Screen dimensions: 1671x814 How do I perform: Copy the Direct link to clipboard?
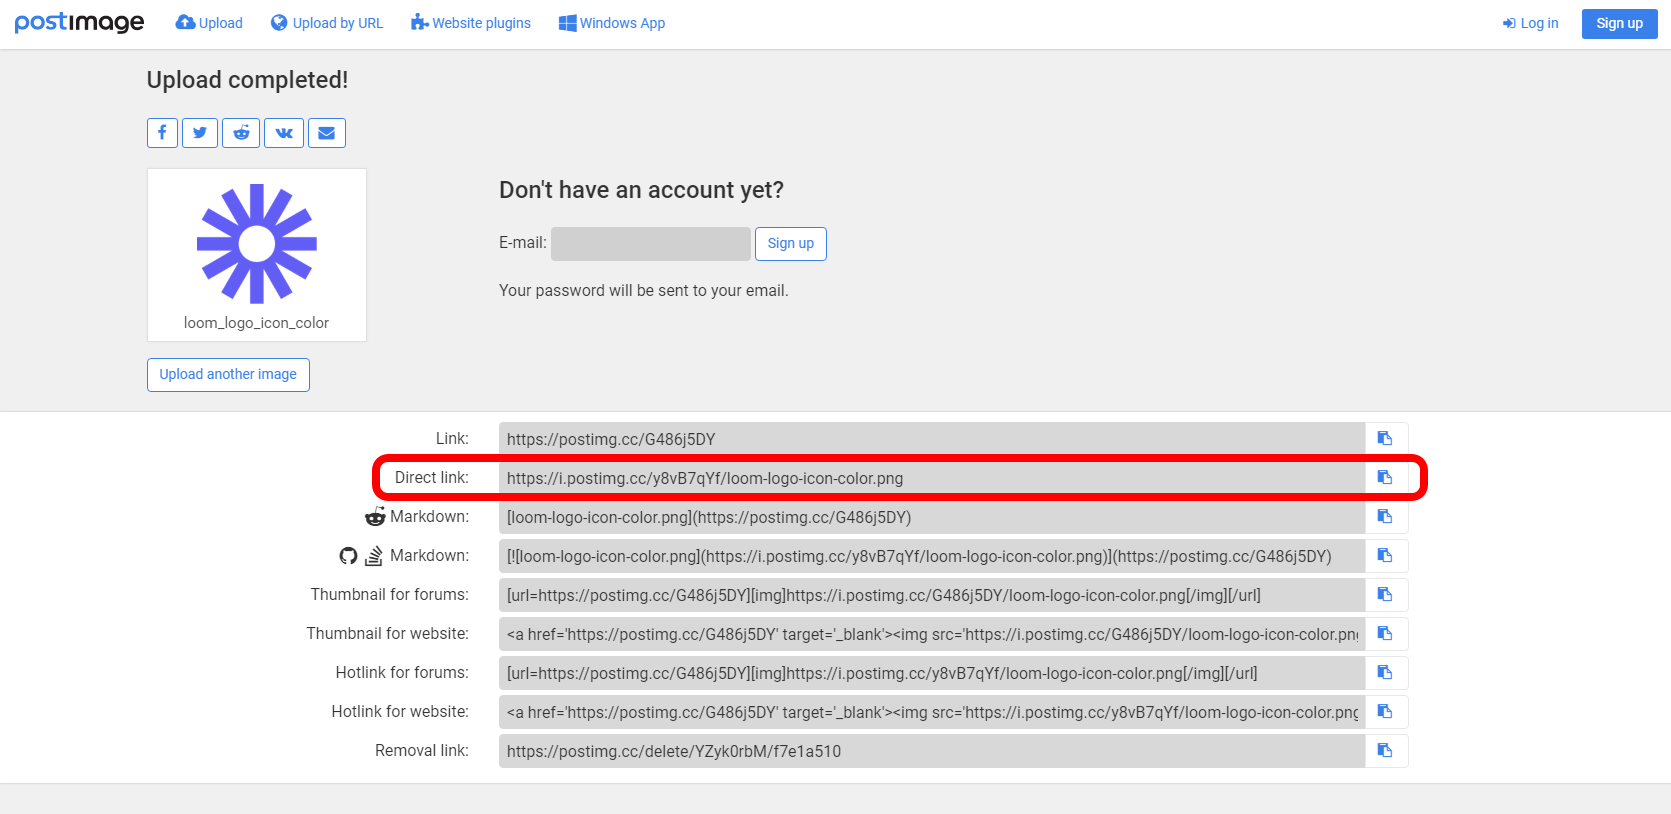pyautogui.click(x=1385, y=478)
